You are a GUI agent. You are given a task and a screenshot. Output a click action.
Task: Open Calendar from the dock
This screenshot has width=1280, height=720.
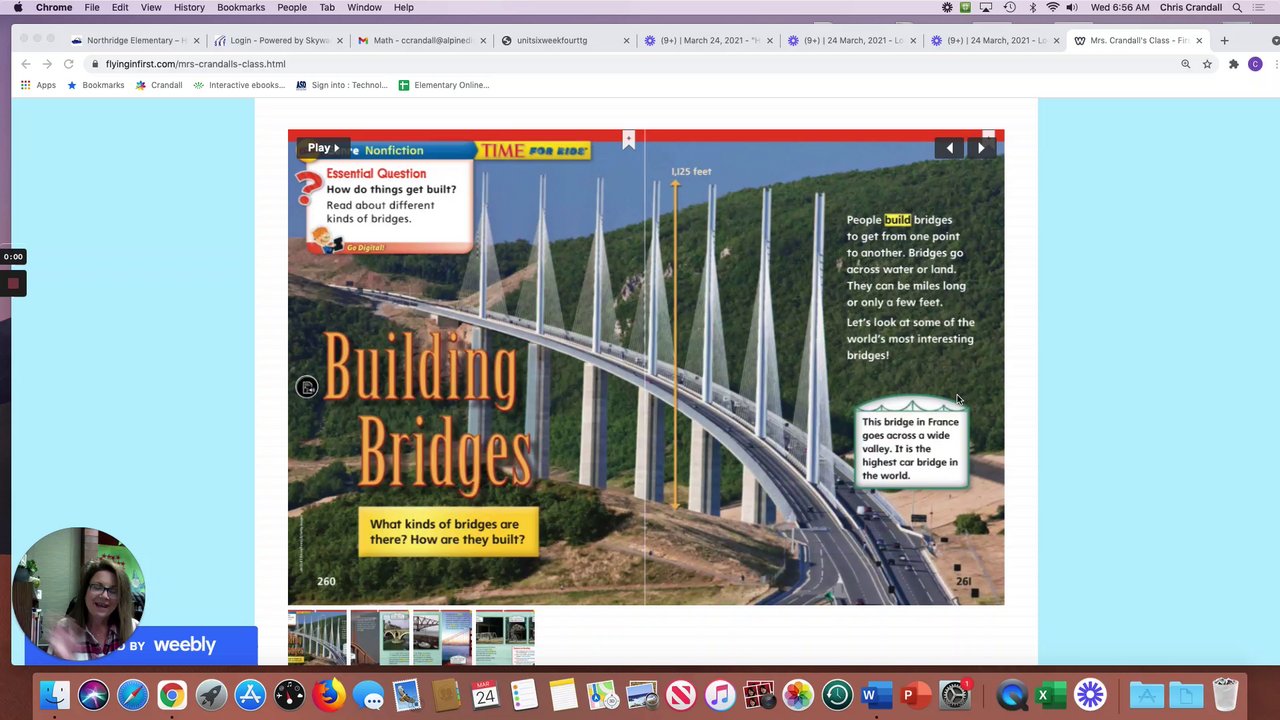(x=485, y=694)
